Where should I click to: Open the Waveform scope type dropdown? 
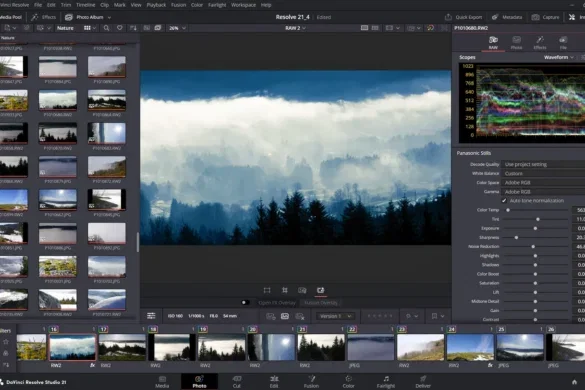[x=559, y=57]
